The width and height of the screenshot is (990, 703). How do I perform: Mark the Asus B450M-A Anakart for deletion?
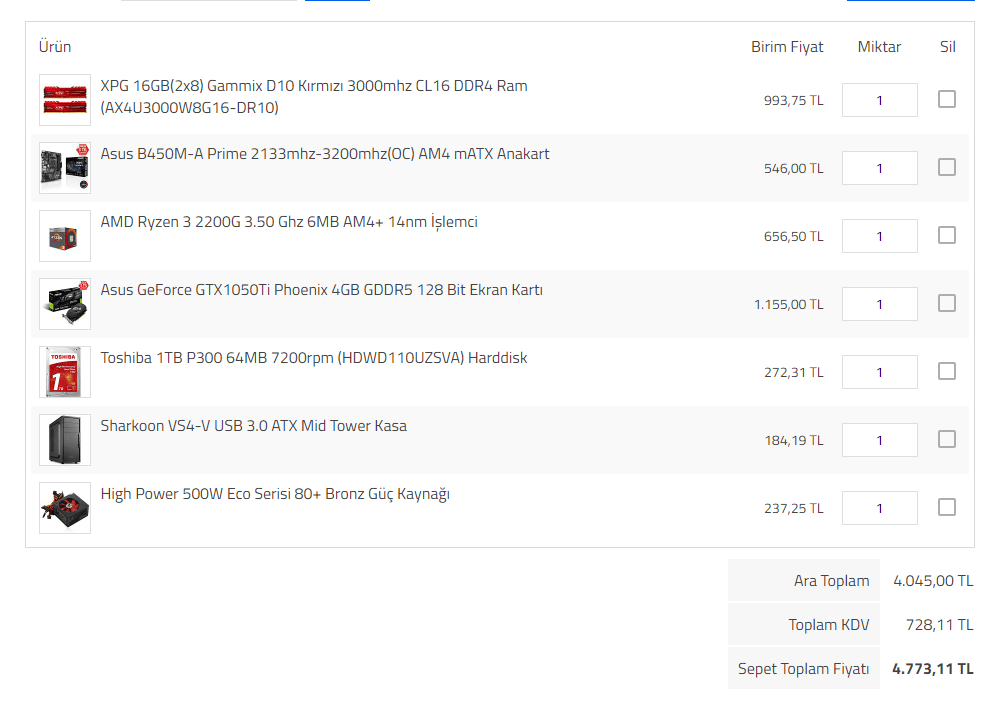click(946, 167)
